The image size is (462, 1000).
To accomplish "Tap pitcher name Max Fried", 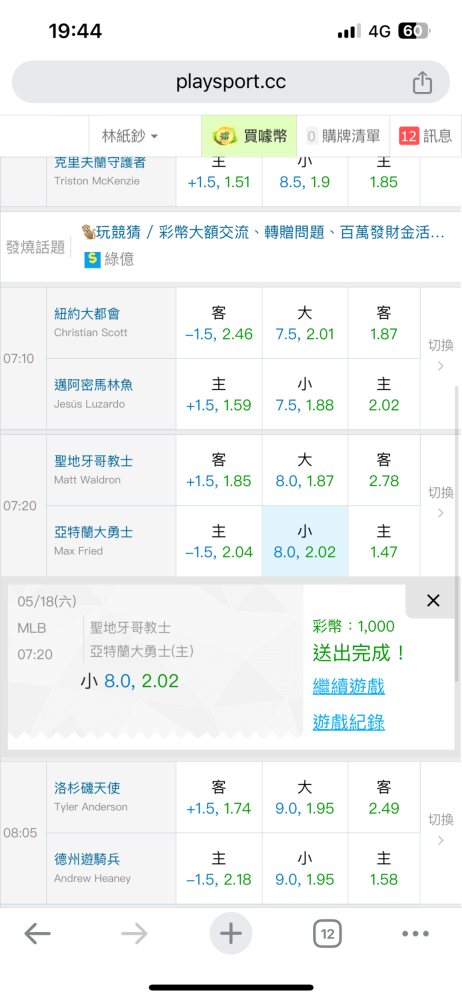I will [x=78, y=551].
